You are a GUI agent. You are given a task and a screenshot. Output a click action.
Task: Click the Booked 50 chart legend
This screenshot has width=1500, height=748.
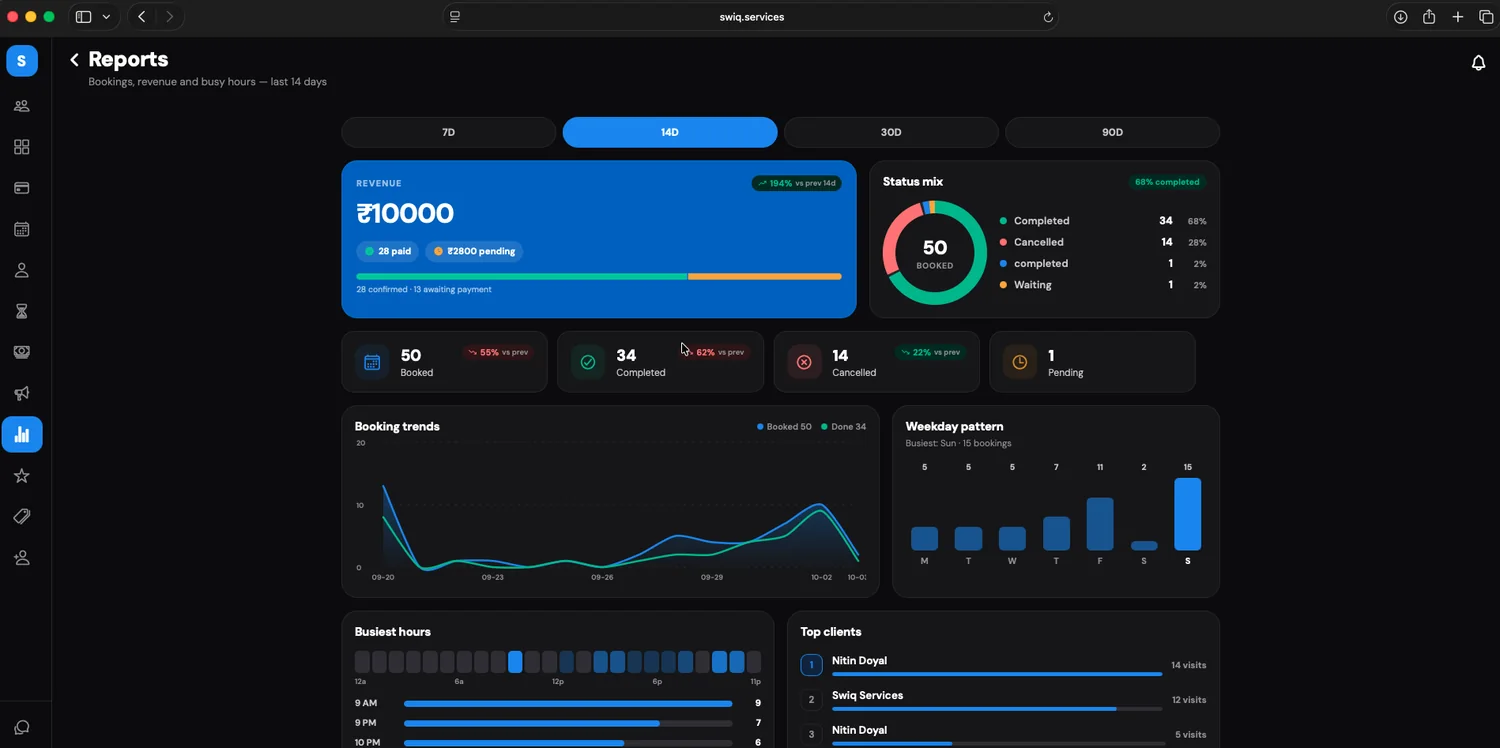[785, 427]
